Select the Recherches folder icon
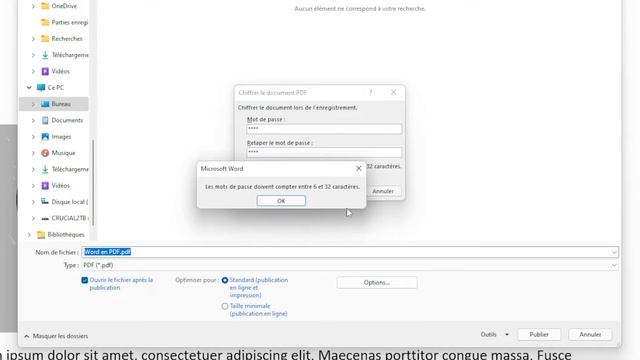This screenshot has height=360, width=640. 45,39
